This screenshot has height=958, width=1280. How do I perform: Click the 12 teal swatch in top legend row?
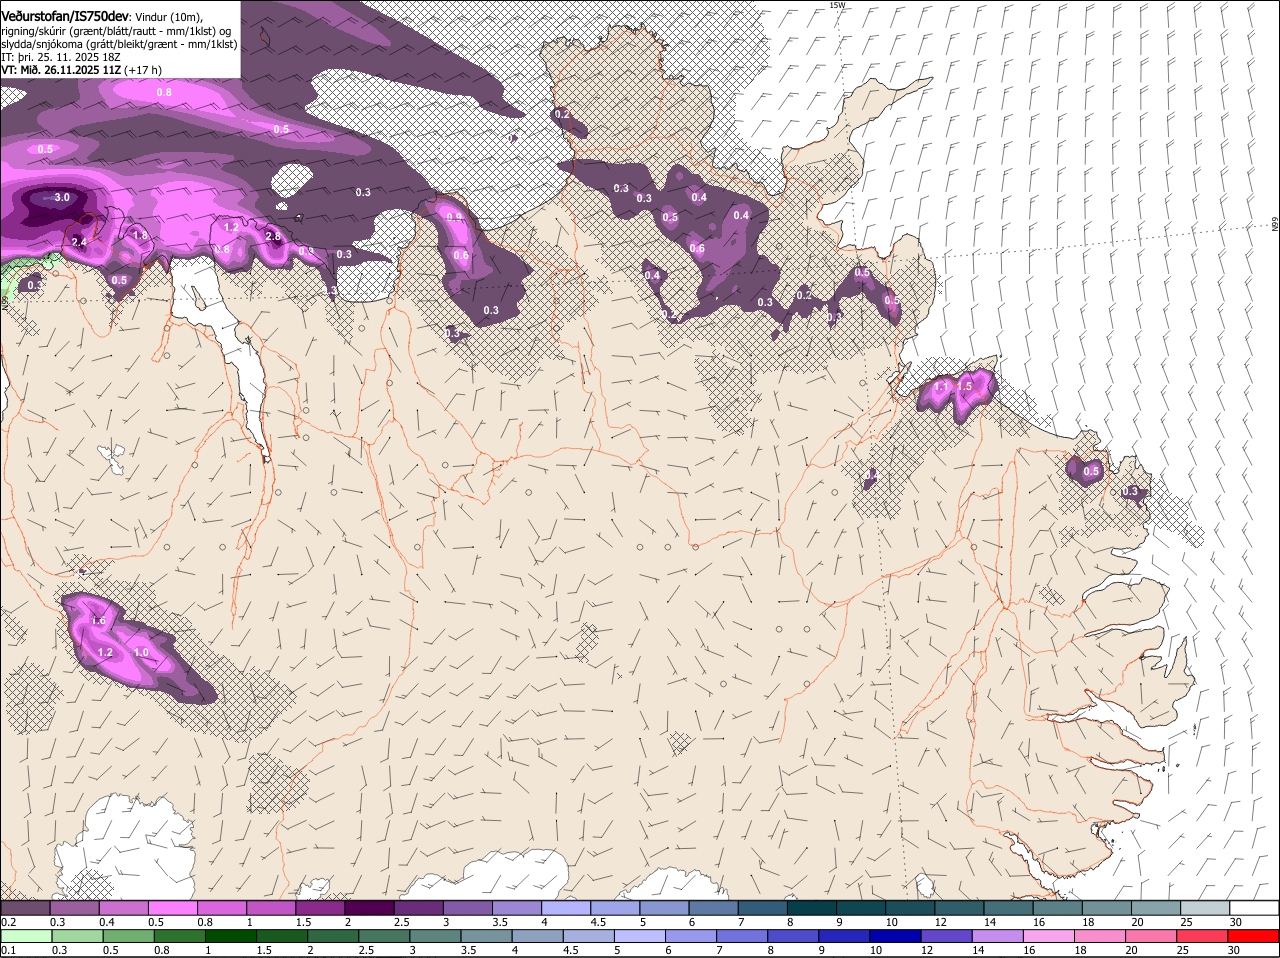pos(960,909)
